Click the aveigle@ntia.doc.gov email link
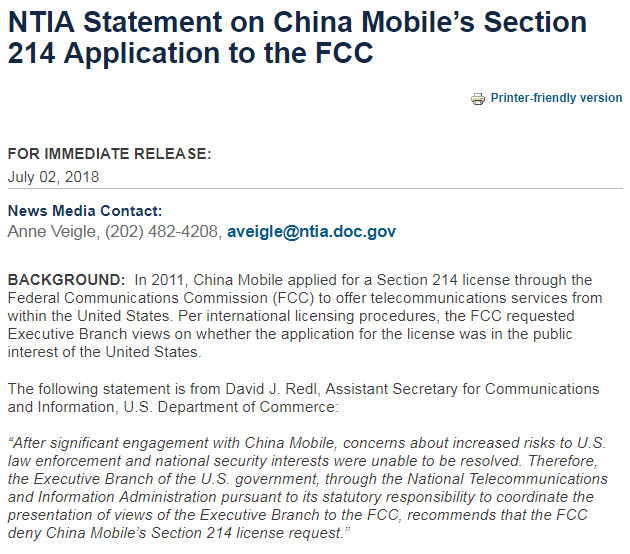The height and width of the screenshot is (554, 630). coord(311,232)
